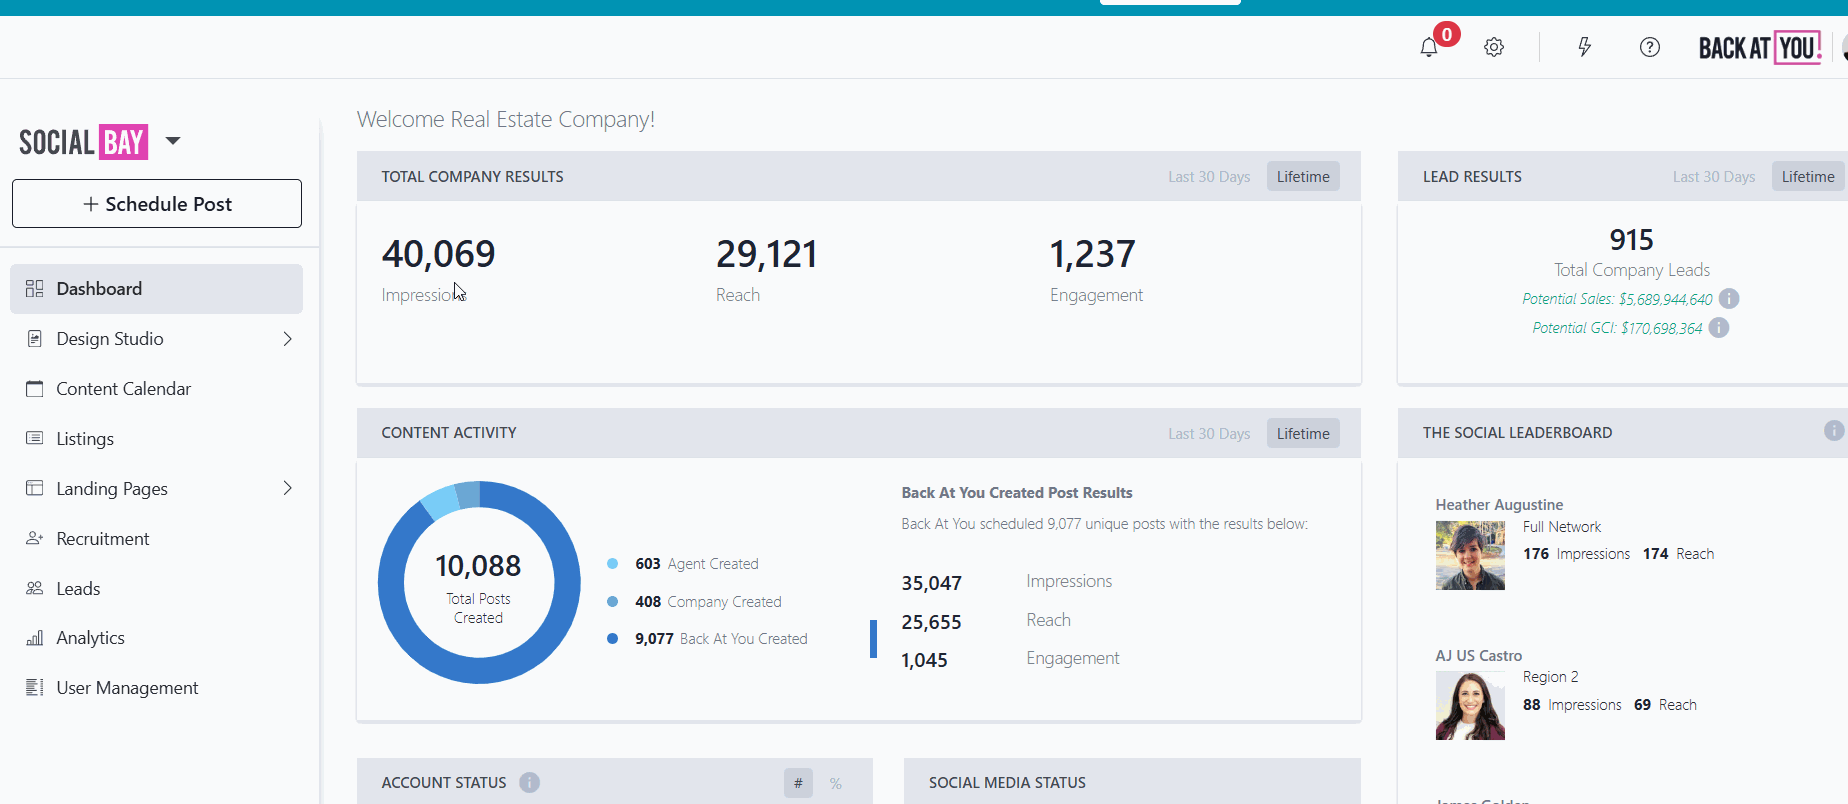Open the settings gear icon

(1494, 47)
